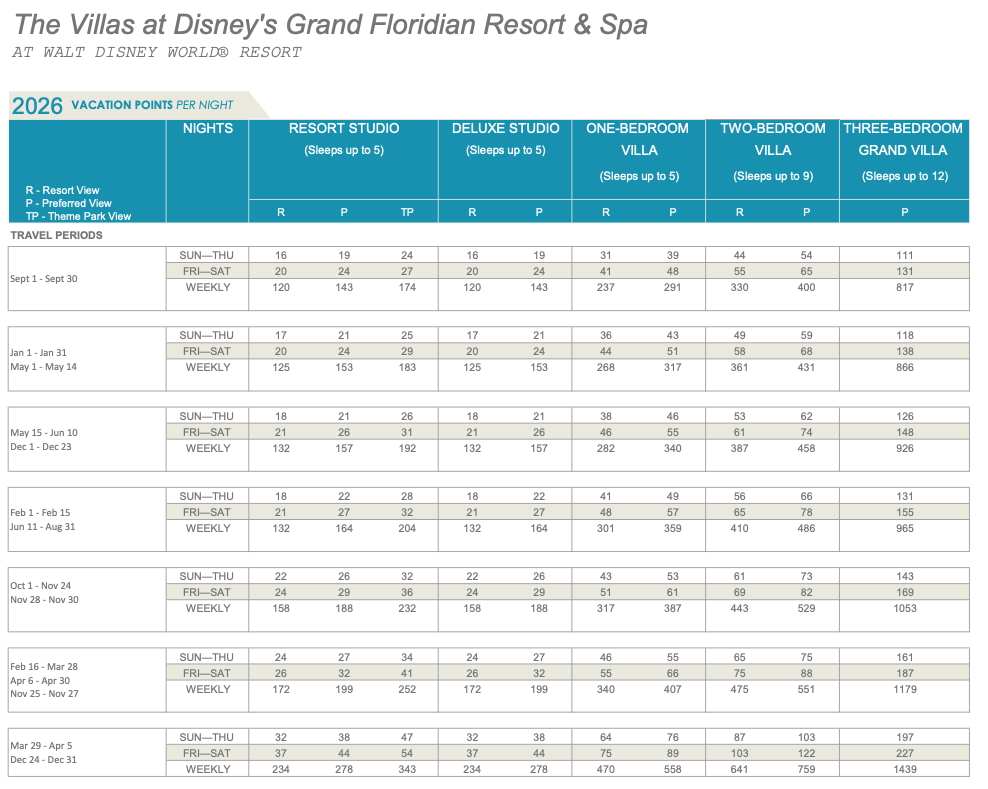The height and width of the screenshot is (789, 988).
Task: Click the "Oct 1 - Nov 24" travel period
Action: [x=40, y=586]
